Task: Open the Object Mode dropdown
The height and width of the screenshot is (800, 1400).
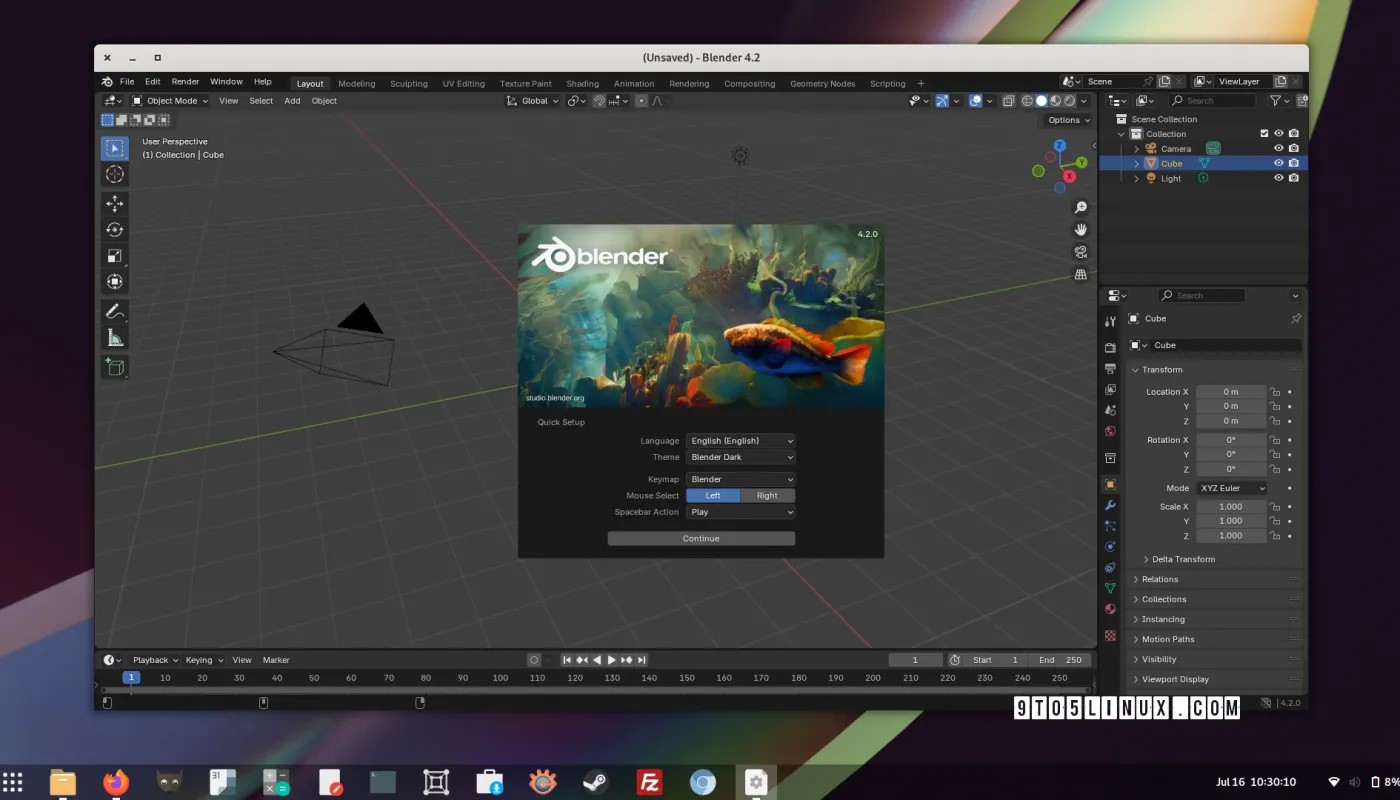Action: [x=170, y=101]
